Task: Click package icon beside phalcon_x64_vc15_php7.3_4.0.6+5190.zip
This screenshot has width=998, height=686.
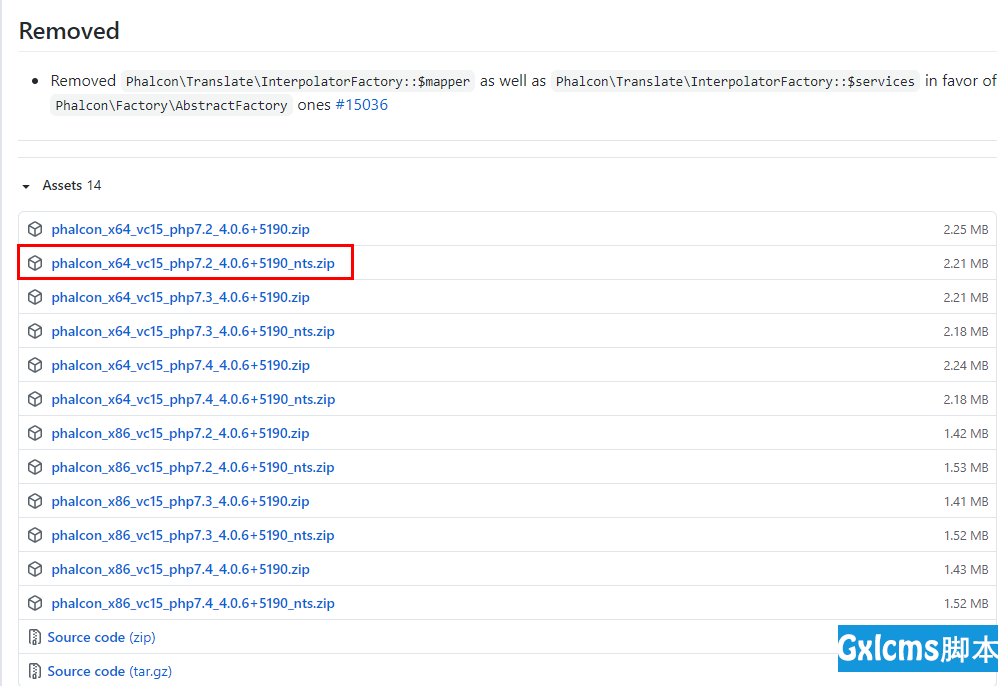Action: tap(35, 297)
